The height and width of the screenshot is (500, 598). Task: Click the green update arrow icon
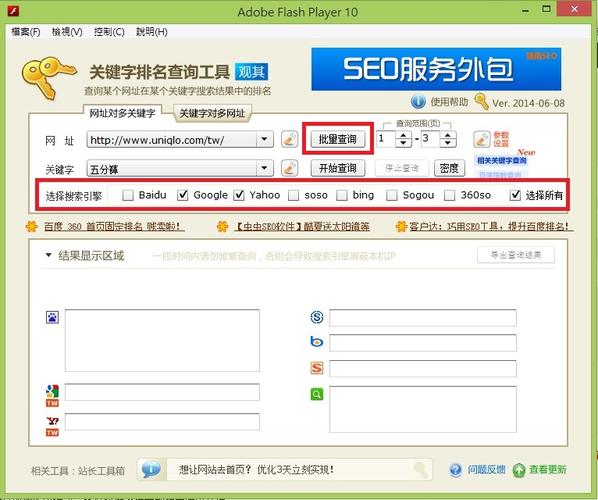pos(519,470)
